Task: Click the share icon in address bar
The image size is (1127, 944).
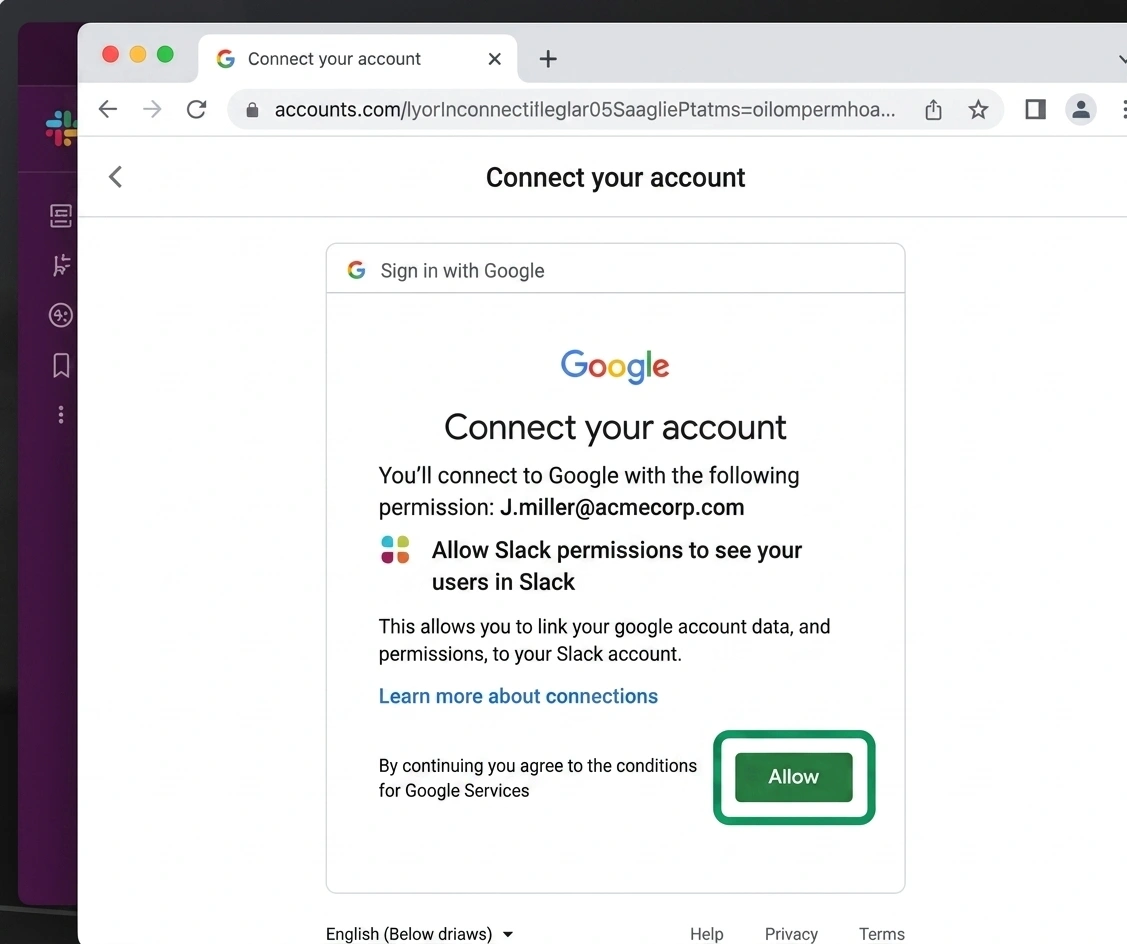Action: click(x=933, y=109)
